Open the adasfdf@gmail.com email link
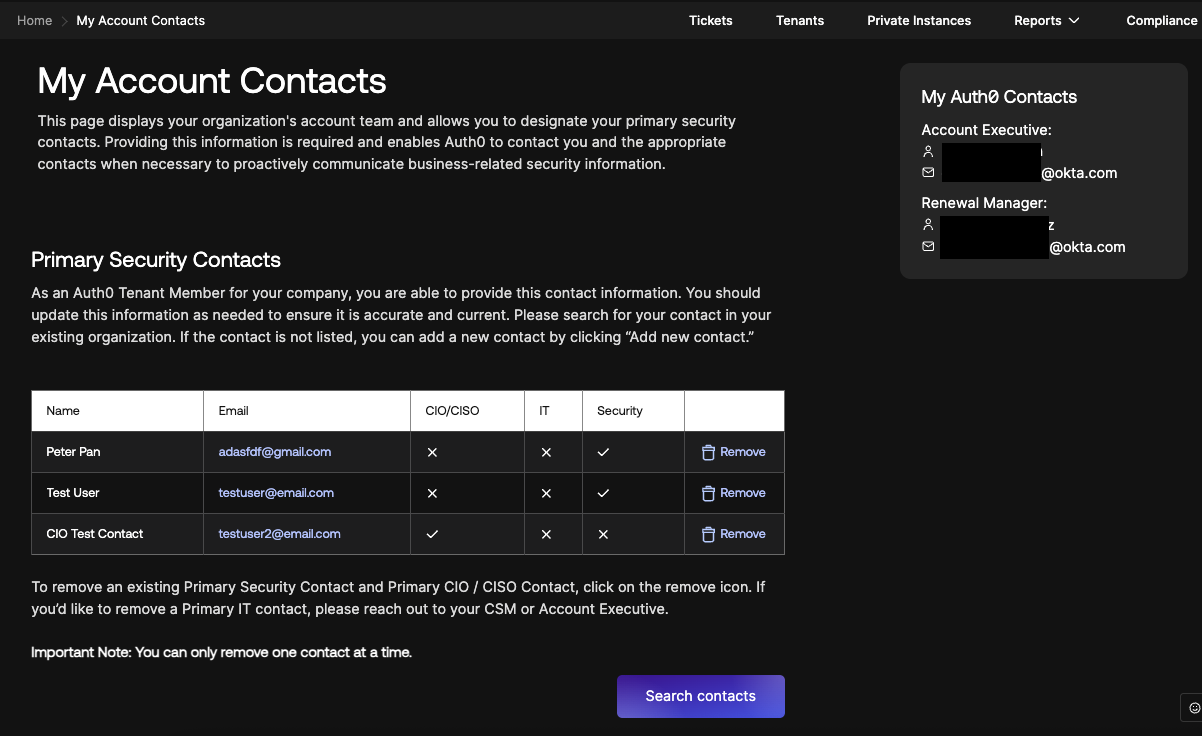 tap(273, 451)
